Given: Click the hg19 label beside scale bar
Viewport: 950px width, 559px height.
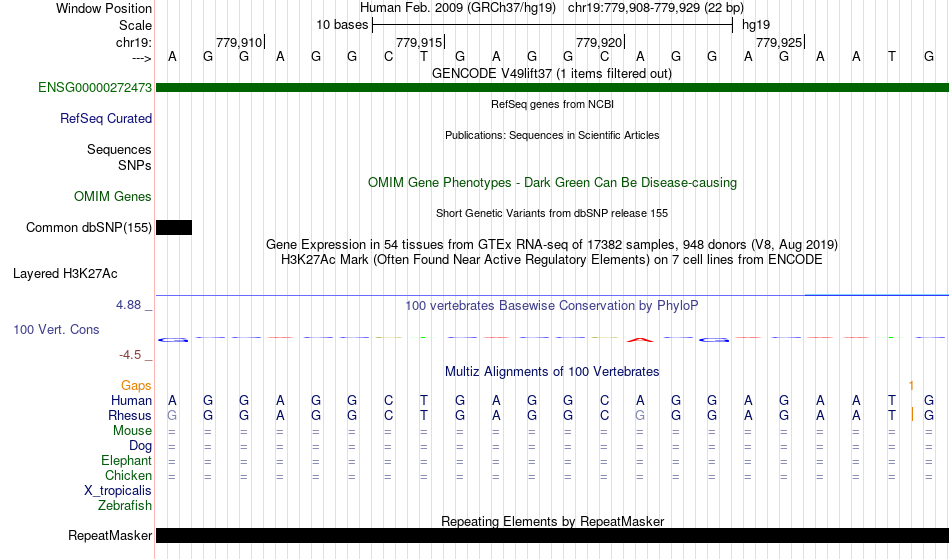Looking at the screenshot, I should pos(756,25).
